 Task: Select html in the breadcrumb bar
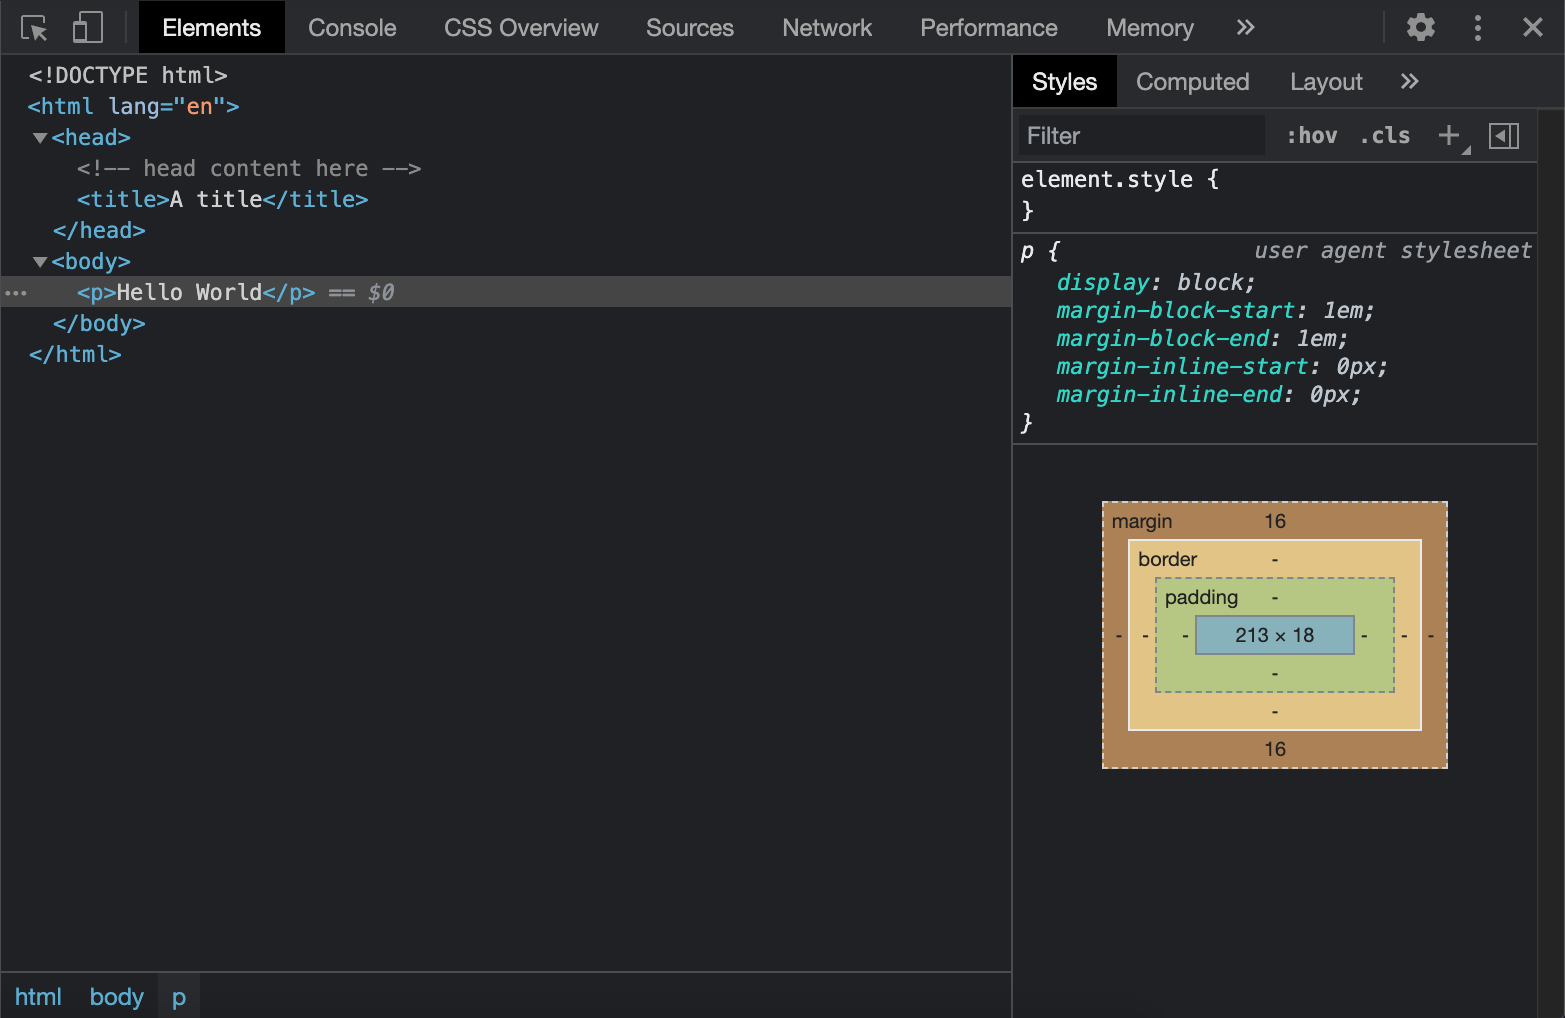coord(38,997)
